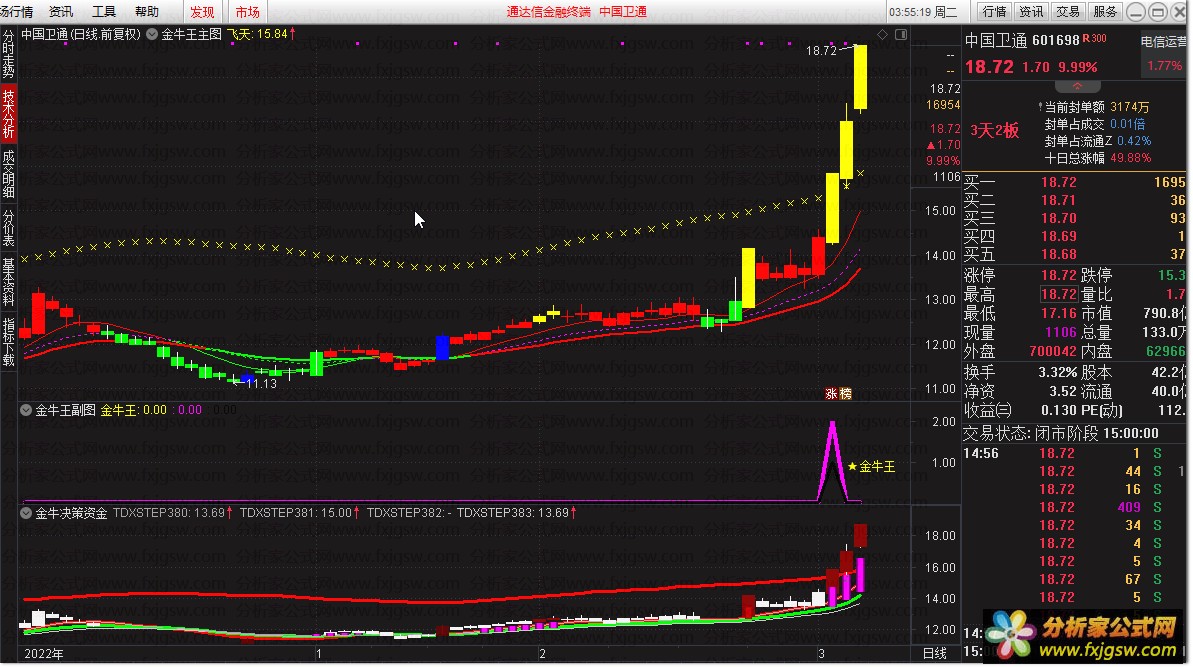
Task: Click the 3天2板 label
Action: (994, 131)
